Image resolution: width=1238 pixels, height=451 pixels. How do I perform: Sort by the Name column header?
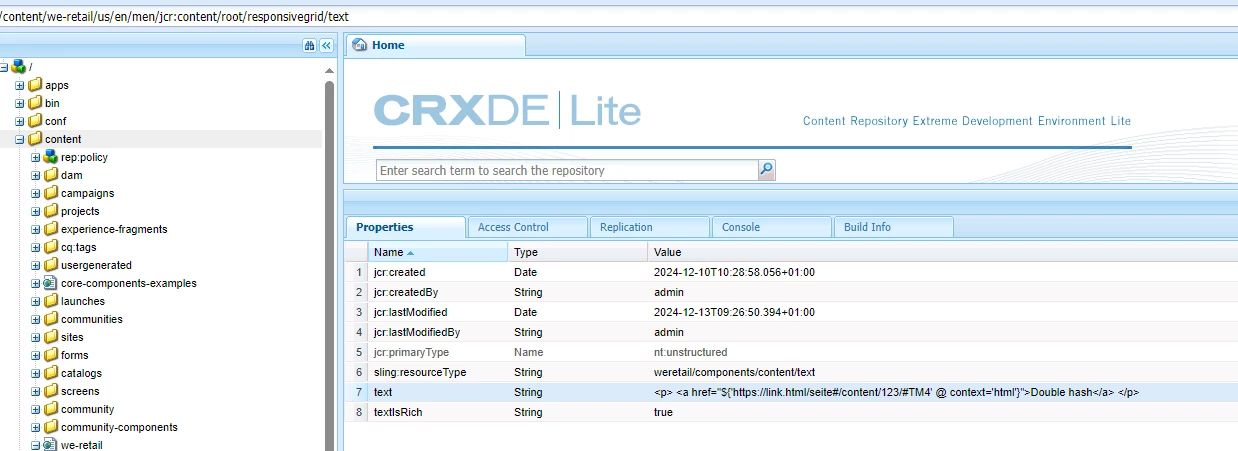pos(438,252)
